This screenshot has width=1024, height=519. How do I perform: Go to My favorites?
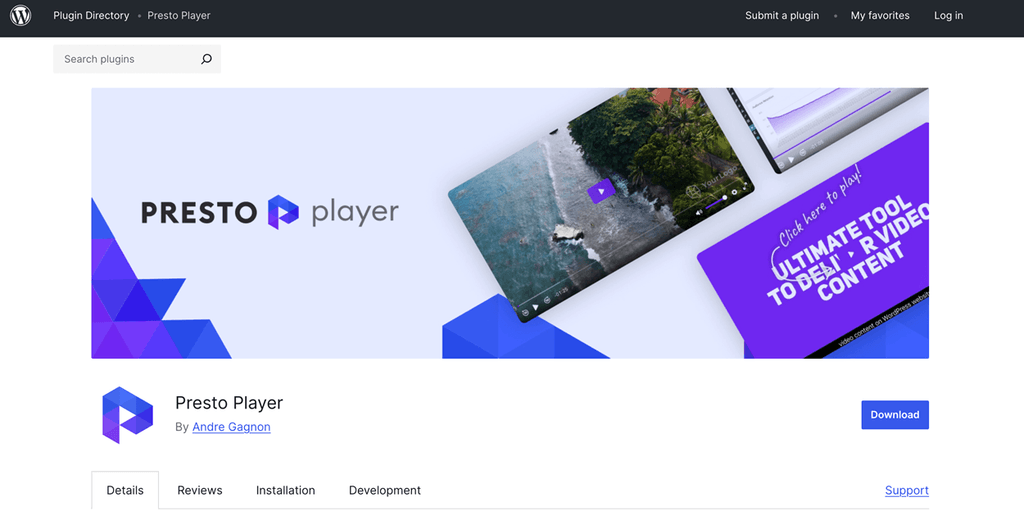(880, 15)
